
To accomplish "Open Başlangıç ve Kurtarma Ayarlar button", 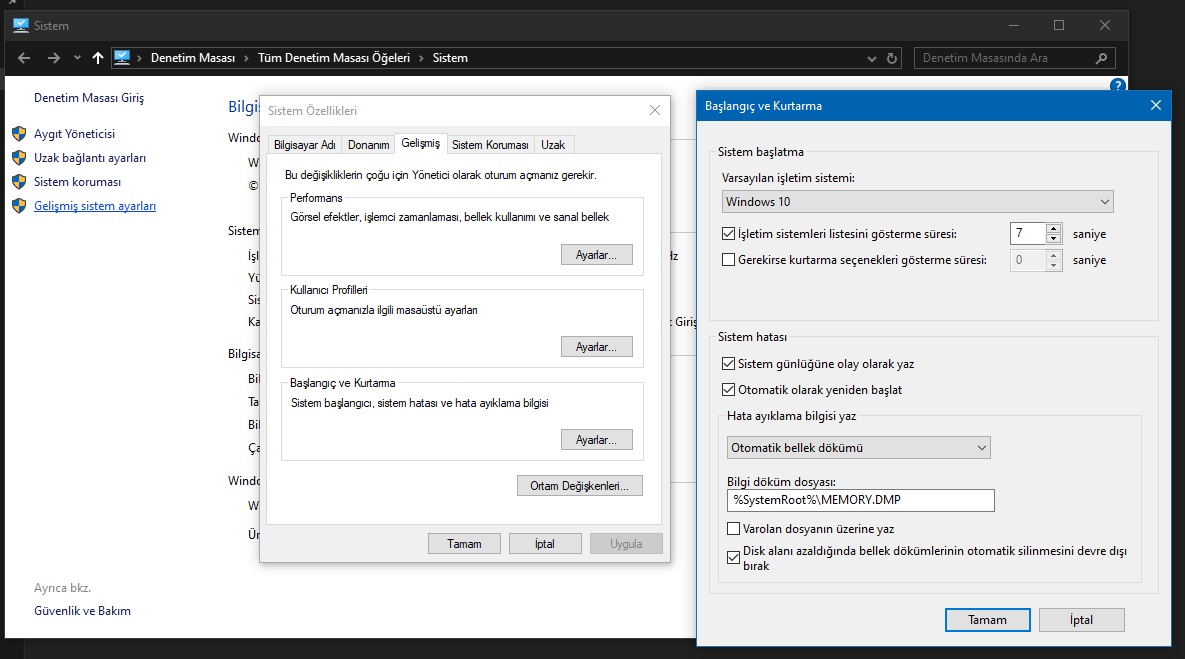I will pos(596,440).
